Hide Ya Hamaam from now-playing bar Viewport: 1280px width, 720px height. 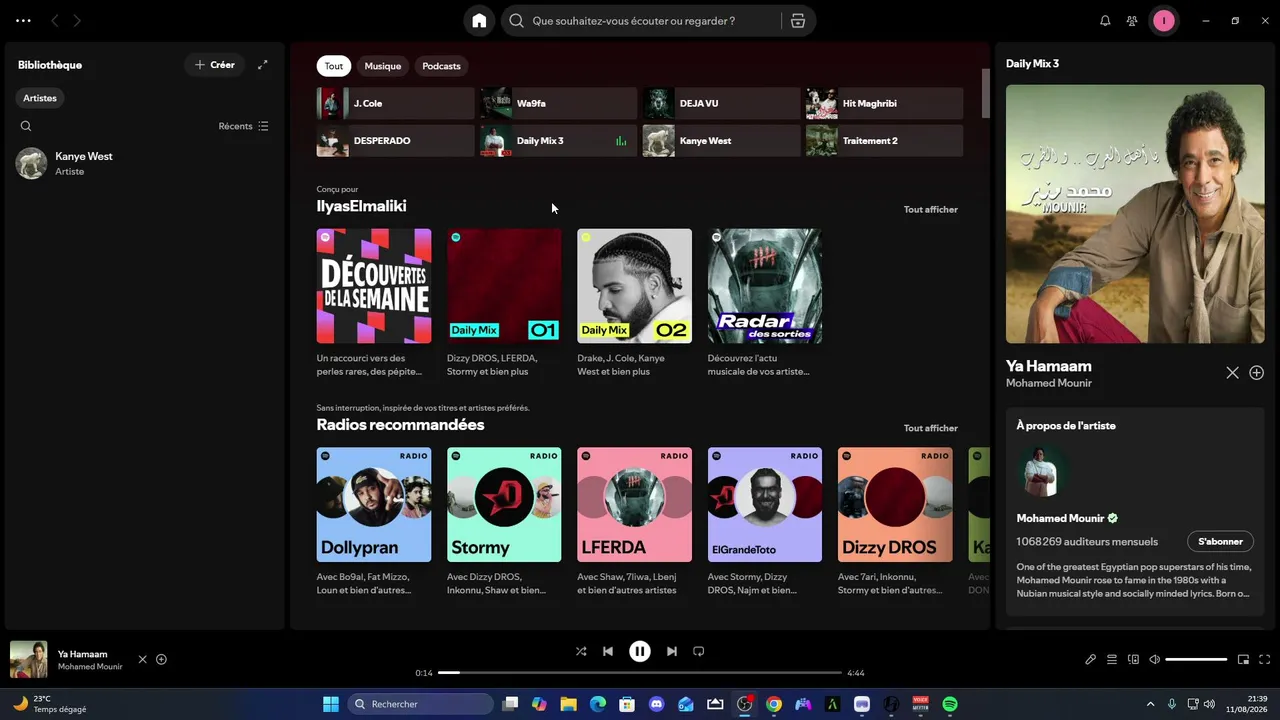click(142, 660)
